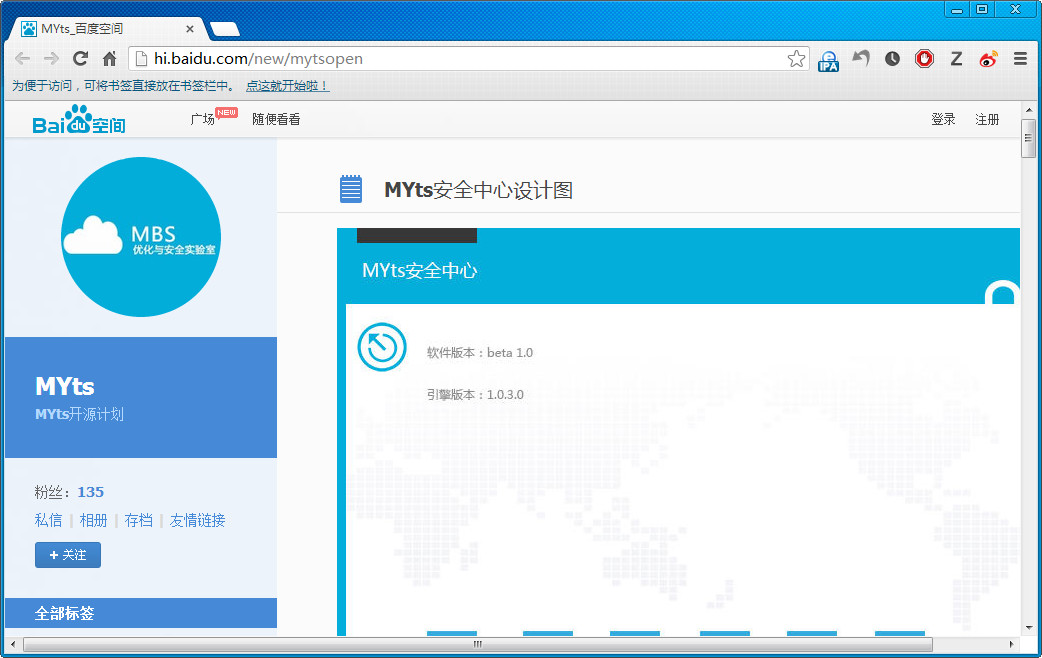This screenshot has width=1042, height=658.
Task: Select the MYts_百度空间 browser tab
Action: click(106, 29)
